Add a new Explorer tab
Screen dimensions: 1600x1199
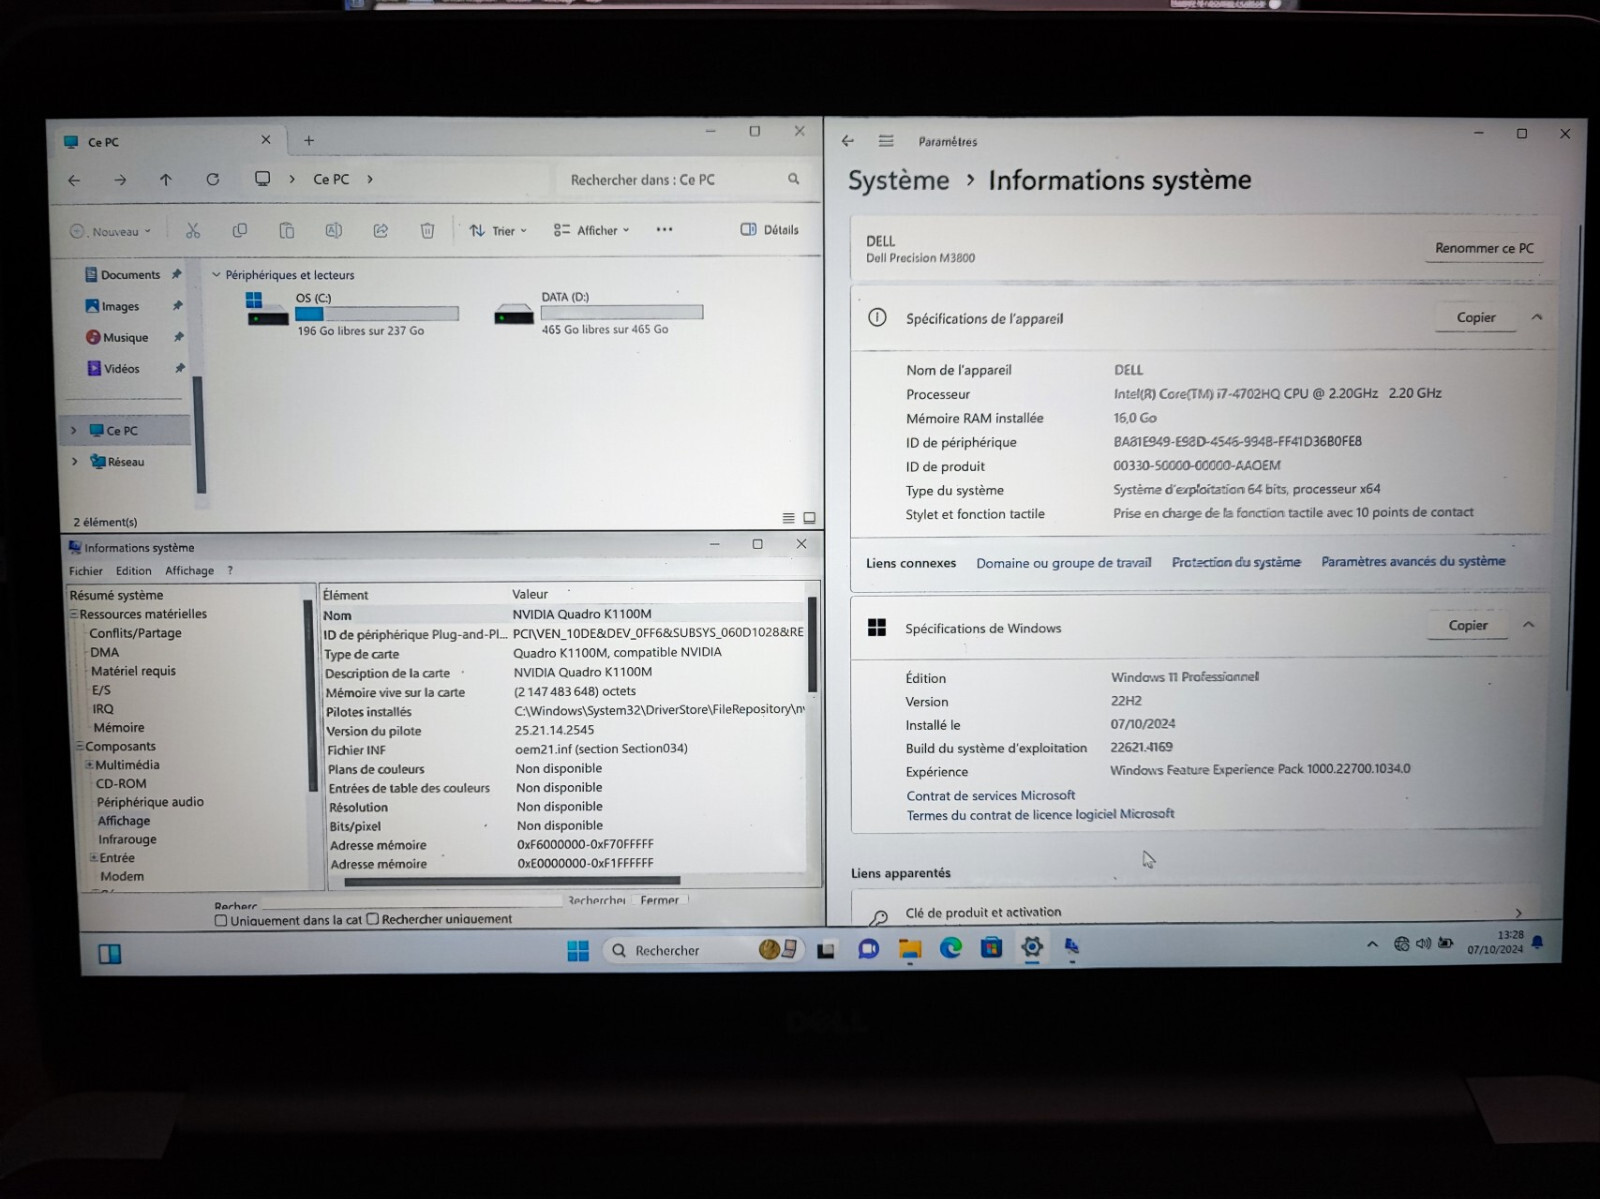[x=309, y=141]
